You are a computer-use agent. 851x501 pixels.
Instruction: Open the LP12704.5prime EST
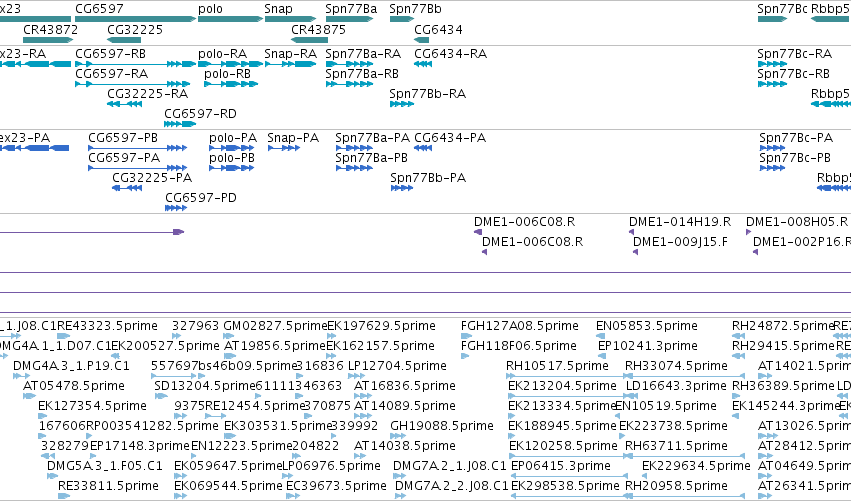pyautogui.click(x=356, y=376)
